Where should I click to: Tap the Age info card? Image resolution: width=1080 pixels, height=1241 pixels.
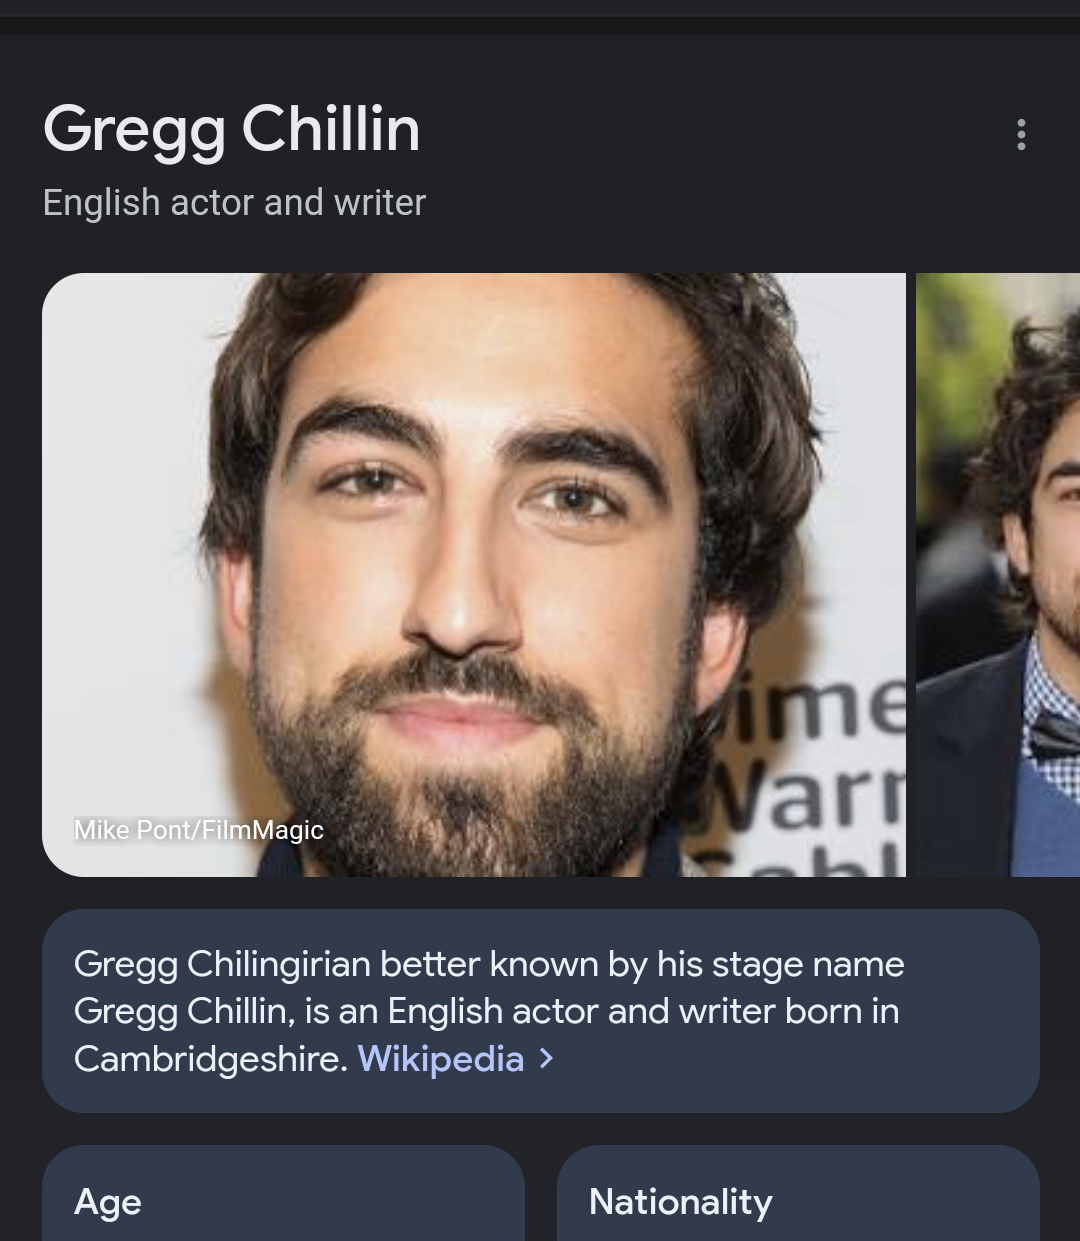pyautogui.click(x=283, y=1194)
